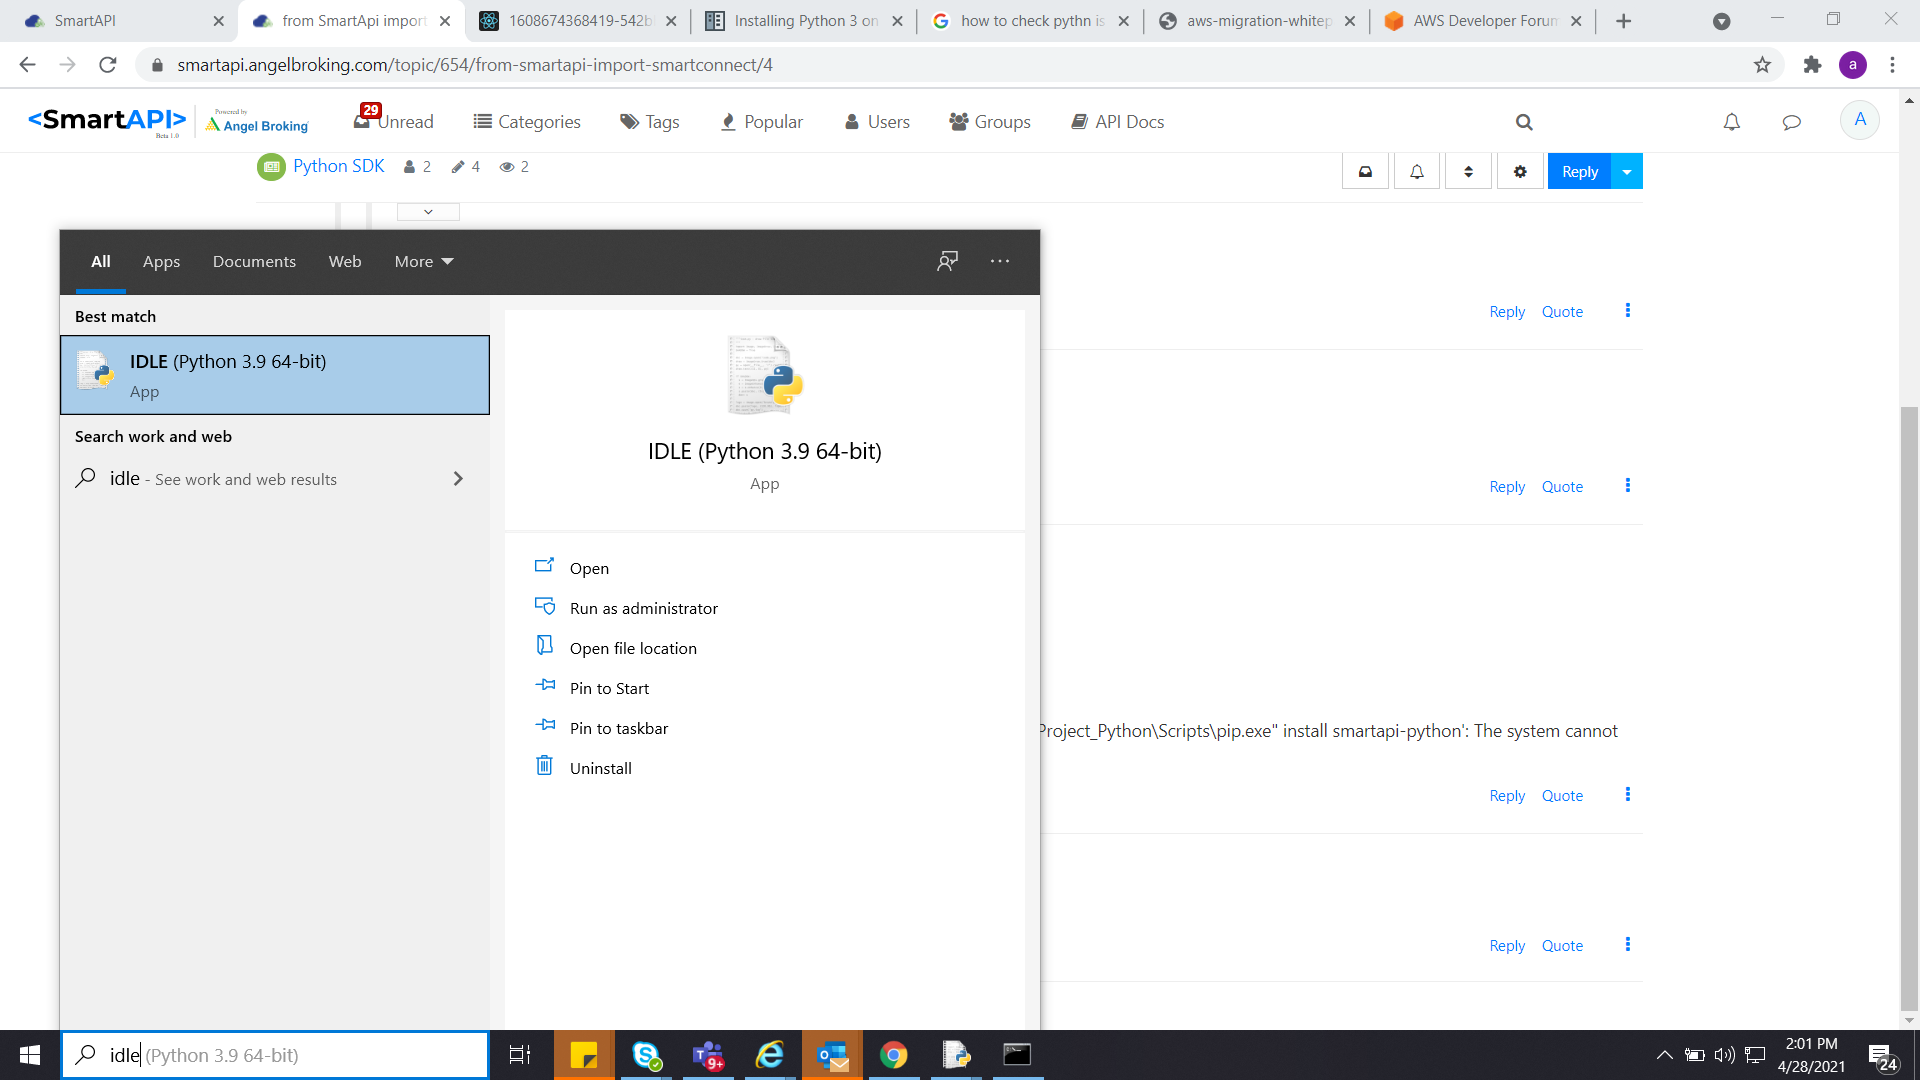1920x1080 pixels.
Task: Click the search feedback person icon
Action: (x=947, y=261)
